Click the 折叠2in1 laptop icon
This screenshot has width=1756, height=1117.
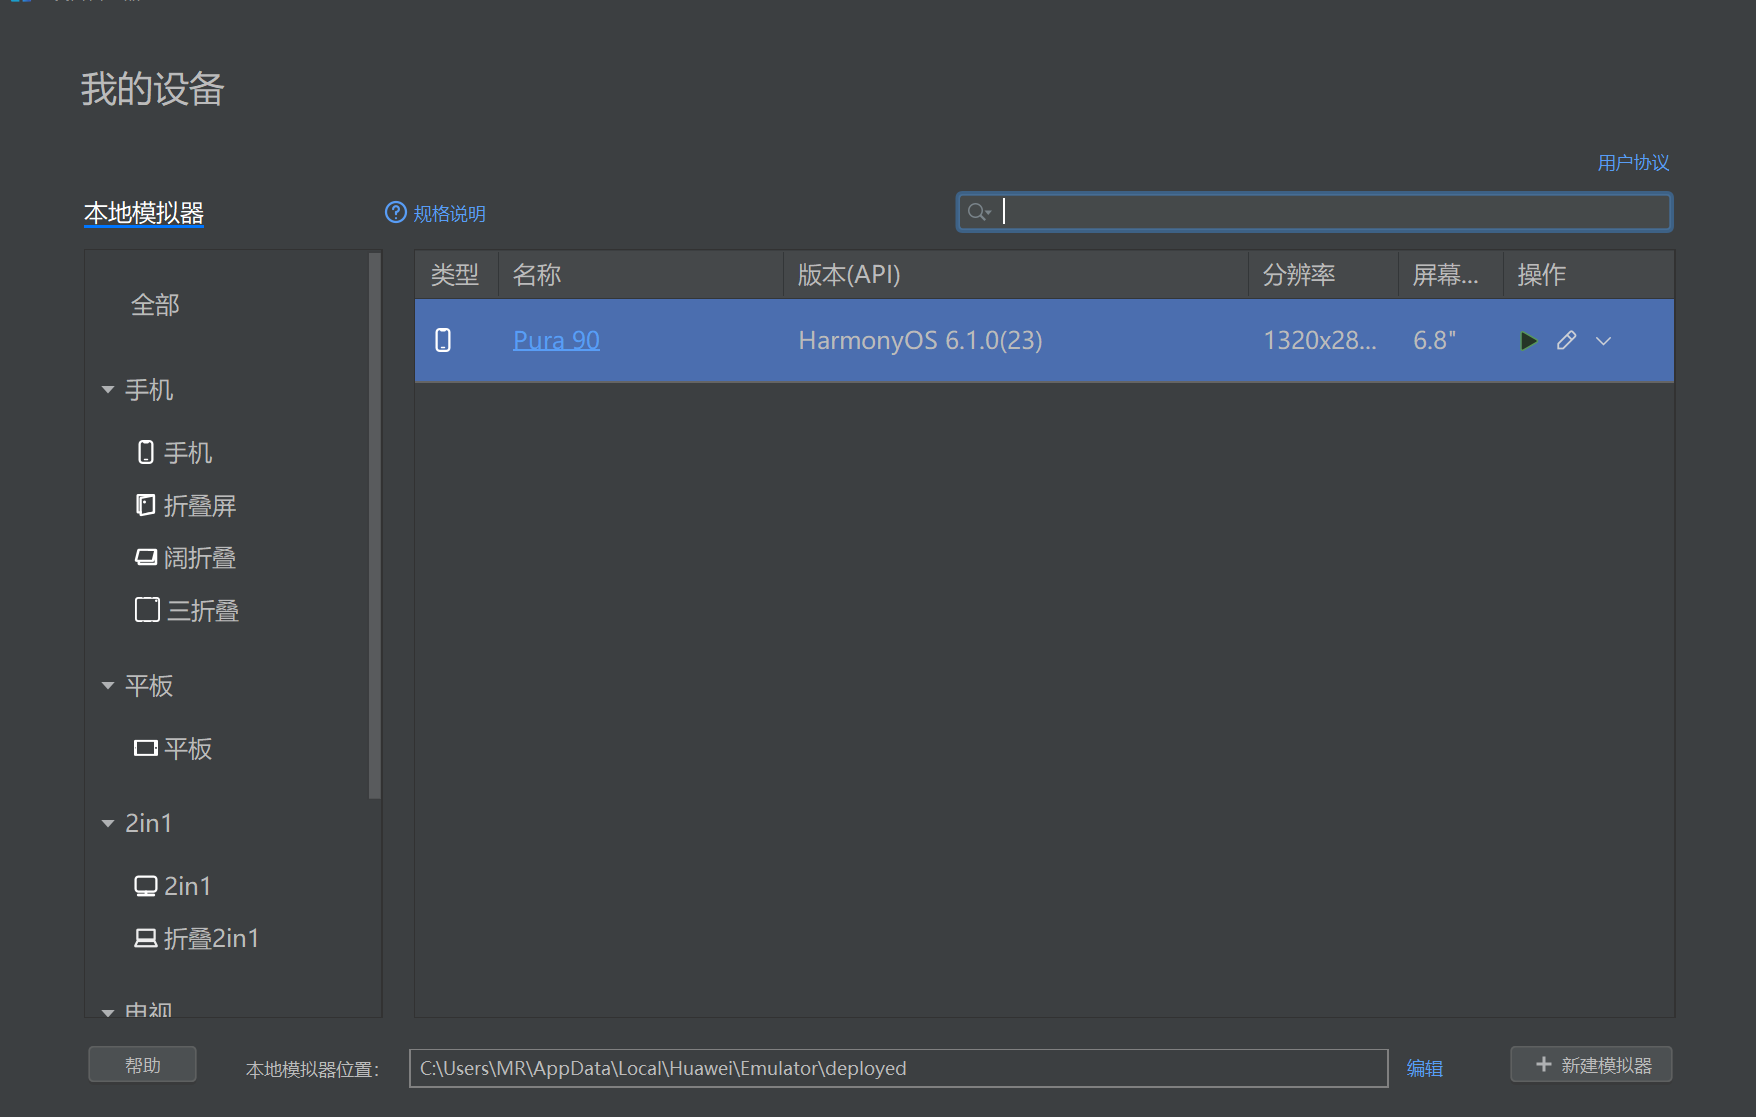coord(146,938)
